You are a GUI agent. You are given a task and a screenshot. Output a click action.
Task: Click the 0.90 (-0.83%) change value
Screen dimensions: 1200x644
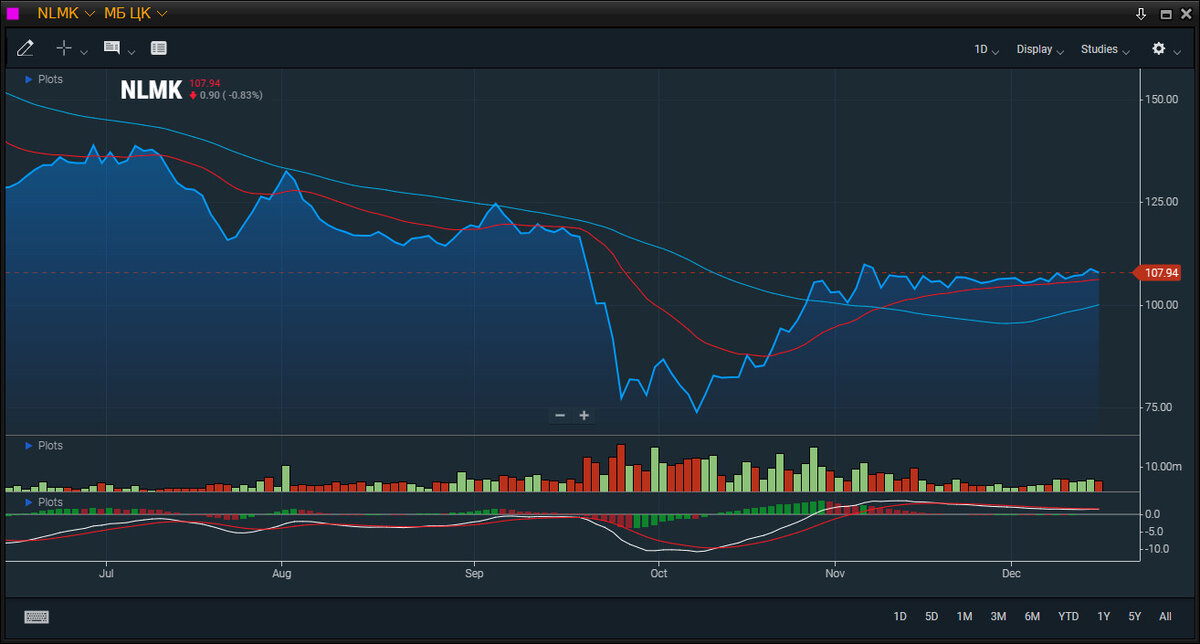(231, 96)
